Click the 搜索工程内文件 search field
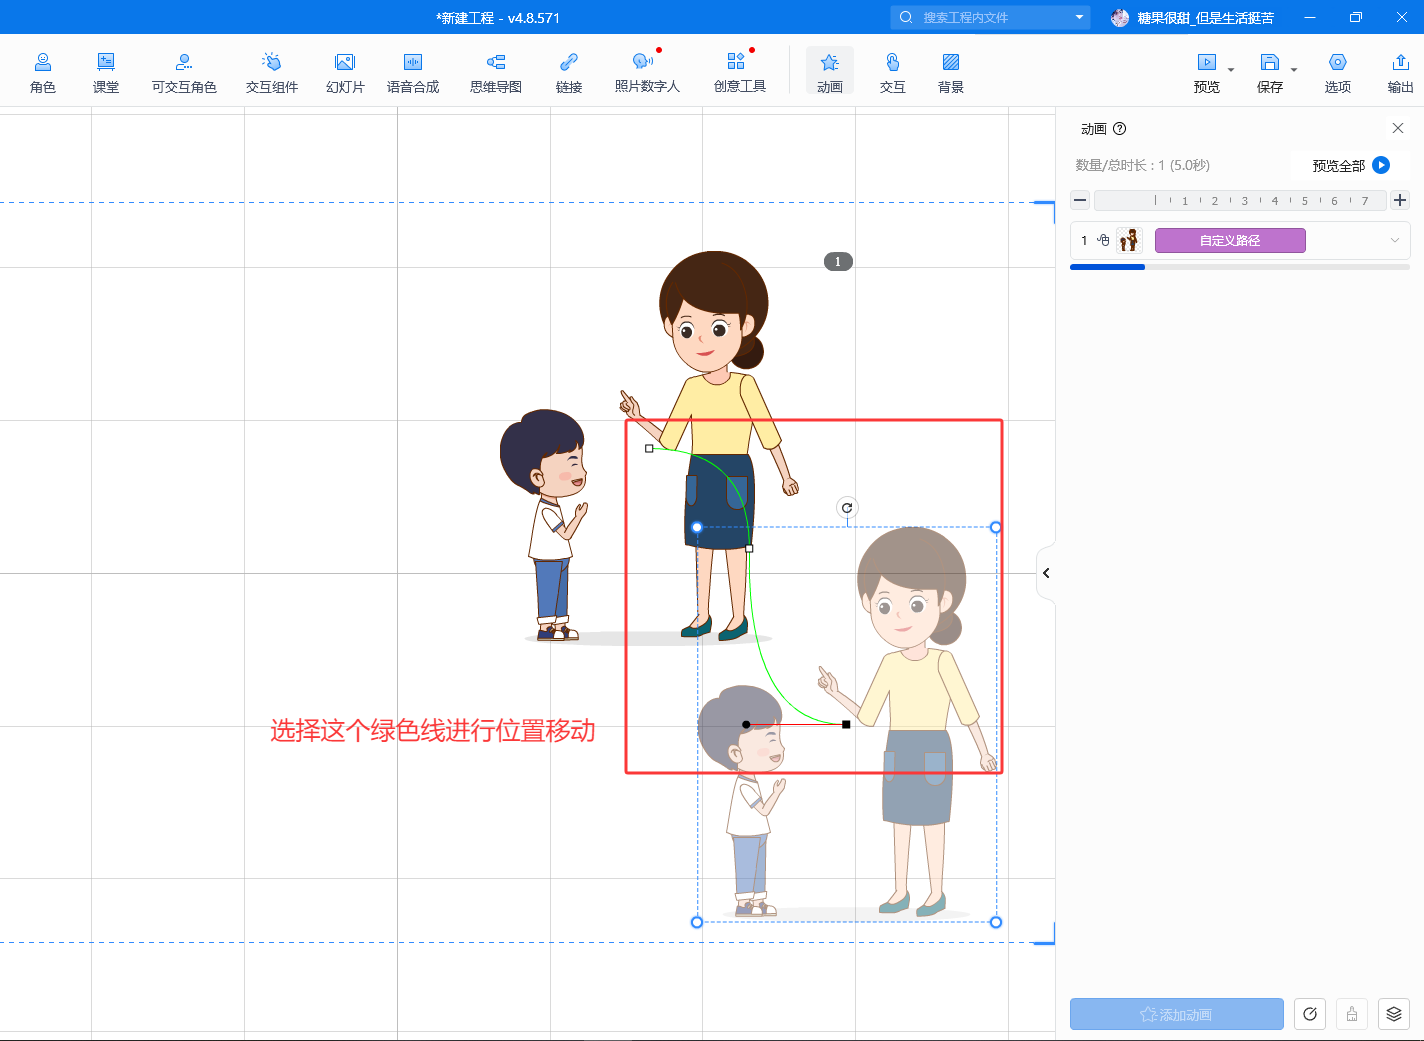This screenshot has height=1041, width=1424. pyautogui.click(x=990, y=17)
